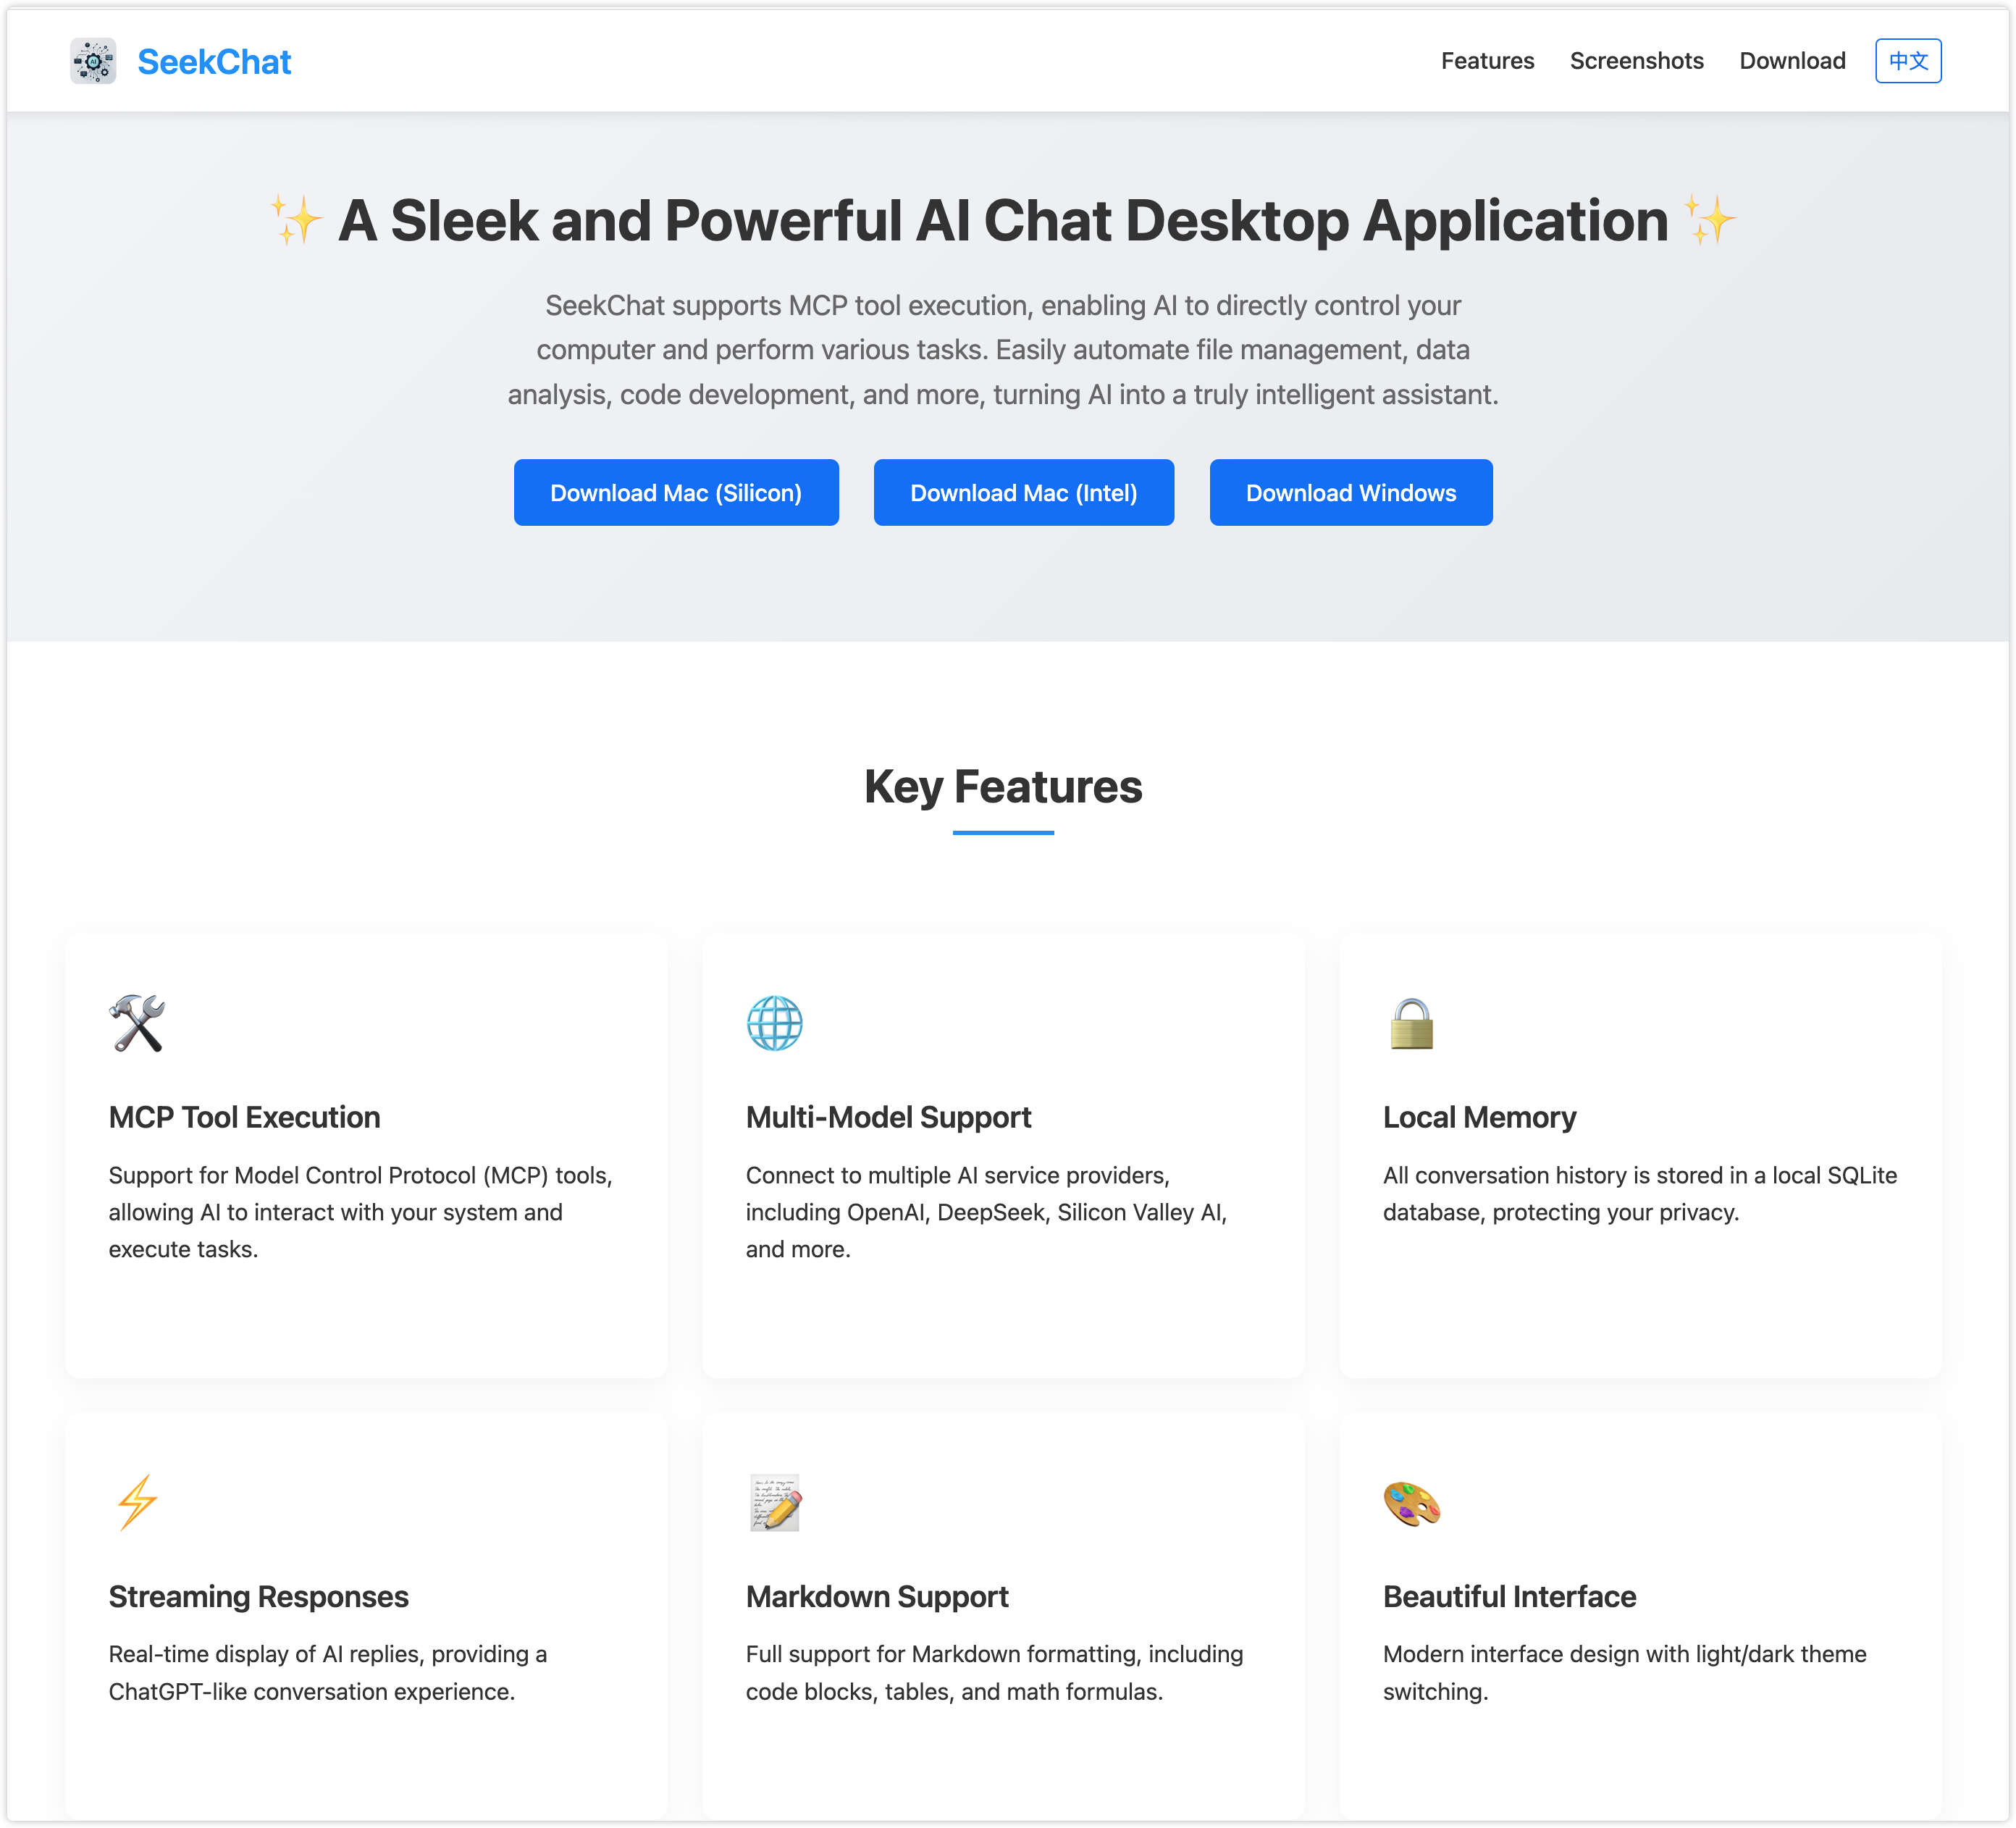Select the MCP Tool Execution heading
The height and width of the screenshot is (1828, 2016).
pyautogui.click(x=244, y=1117)
